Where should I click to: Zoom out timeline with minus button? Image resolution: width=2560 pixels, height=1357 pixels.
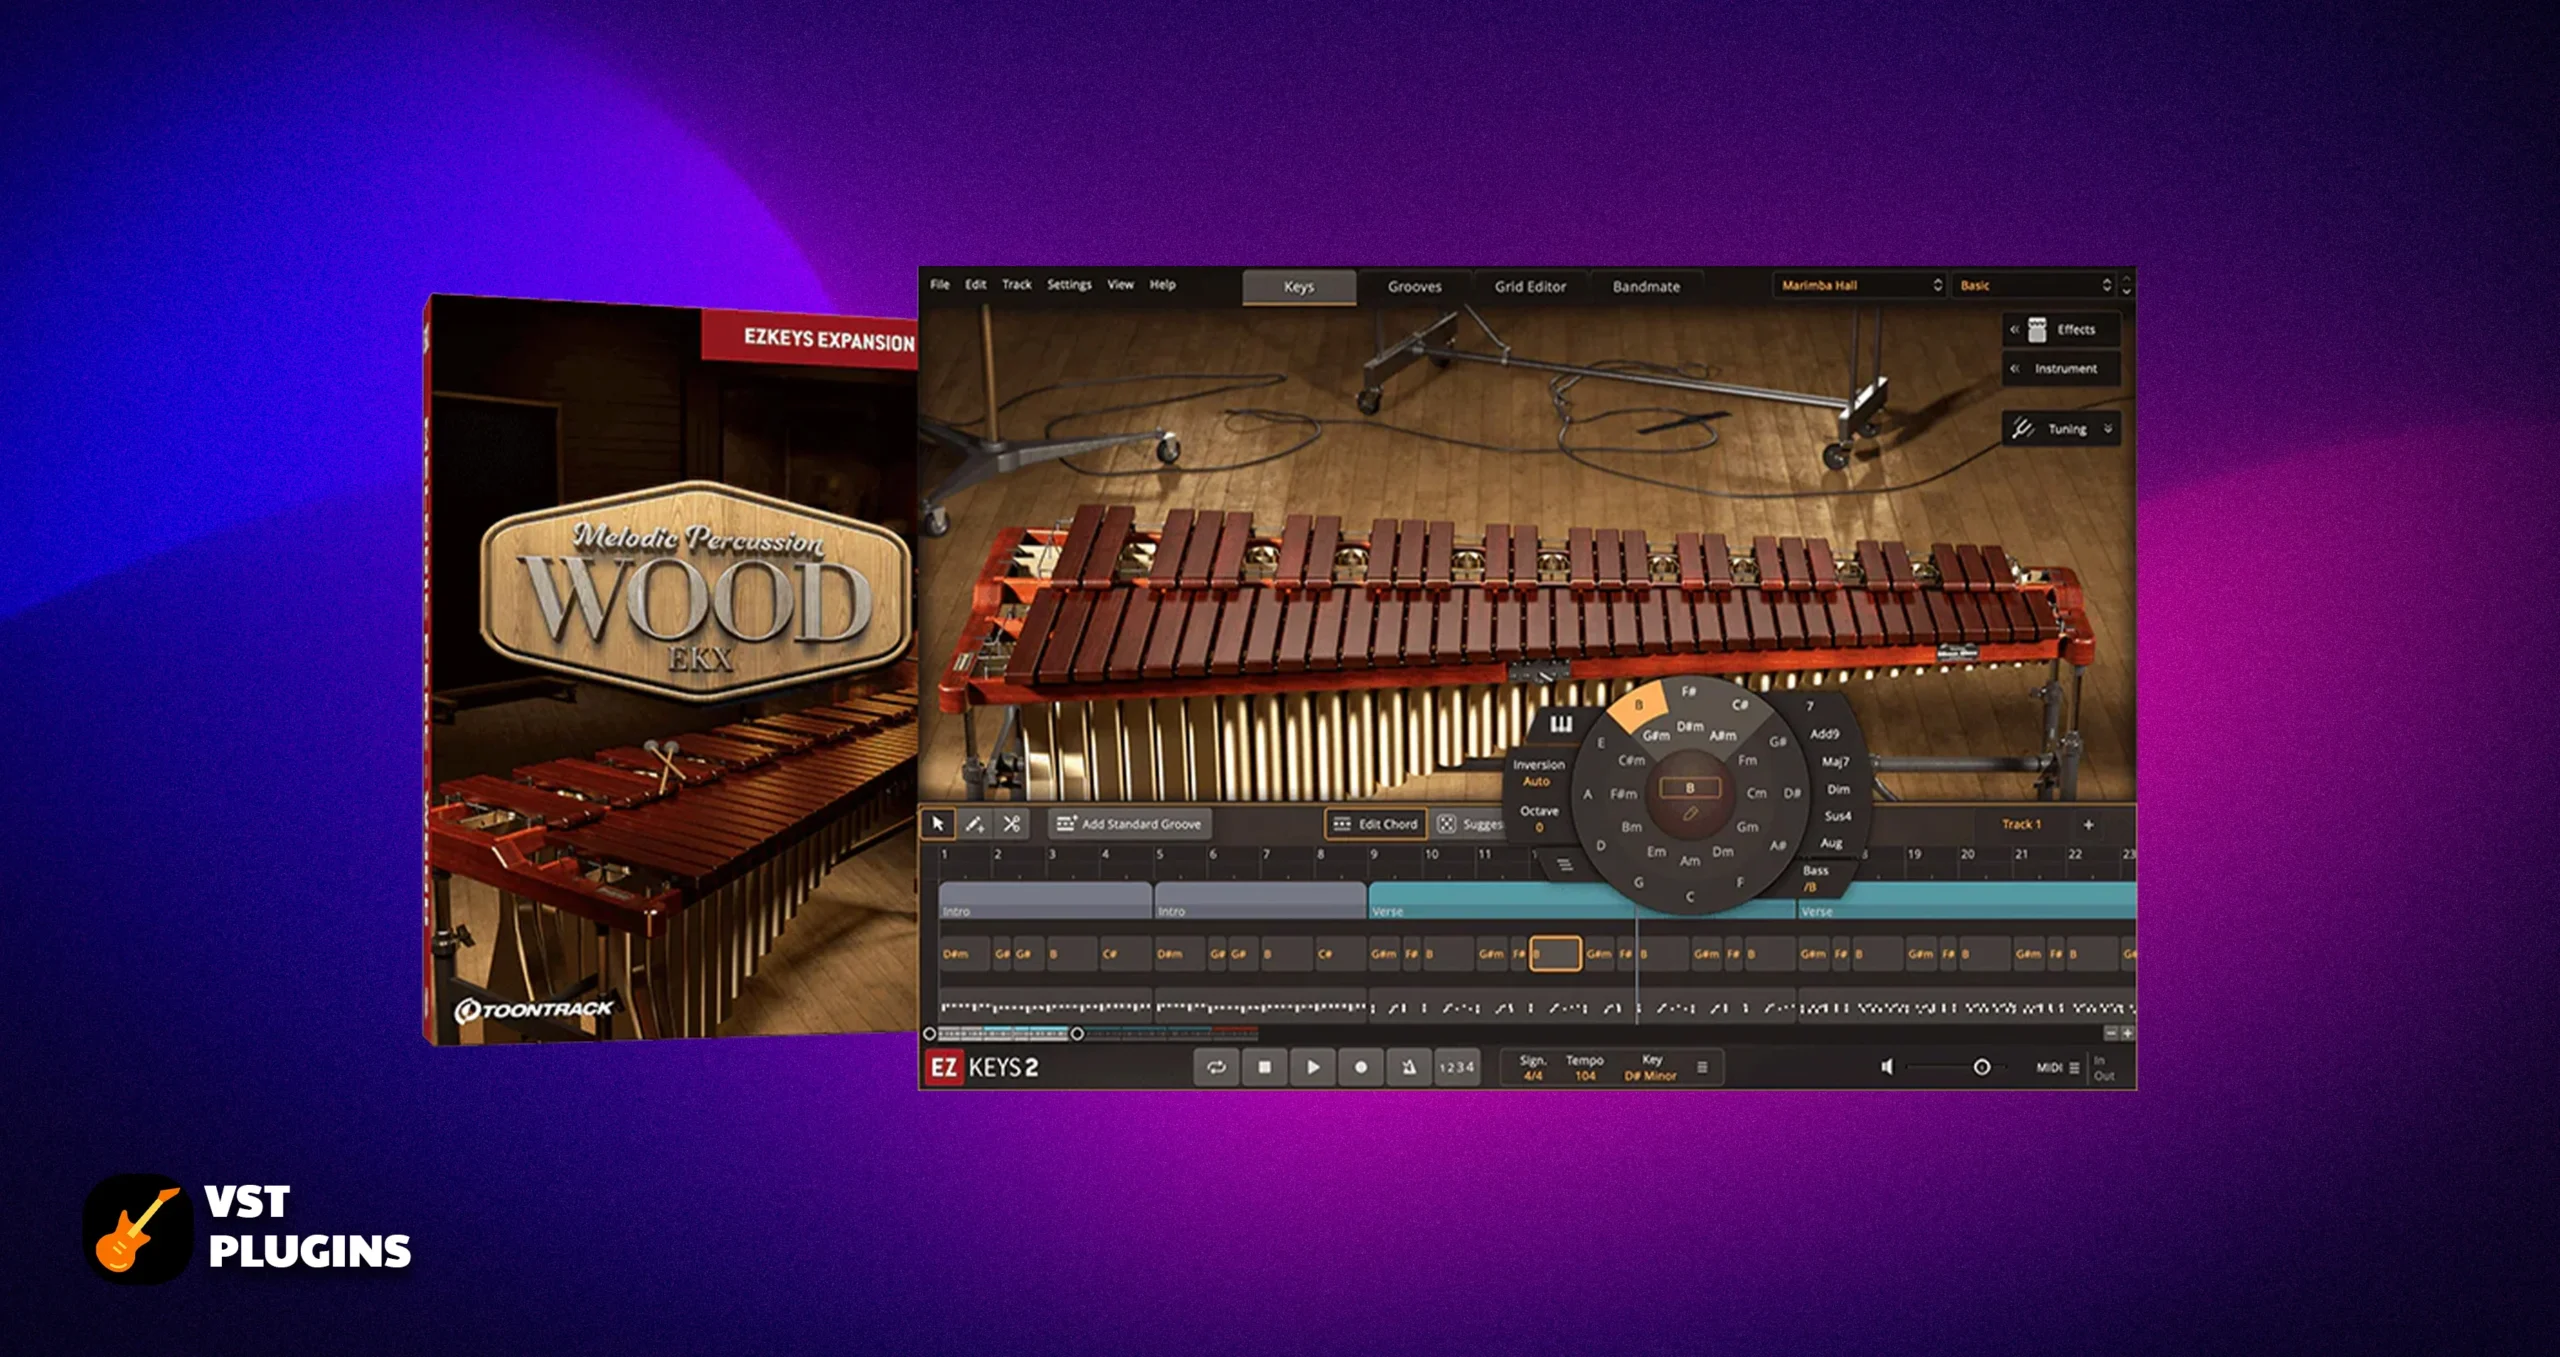[2110, 1033]
